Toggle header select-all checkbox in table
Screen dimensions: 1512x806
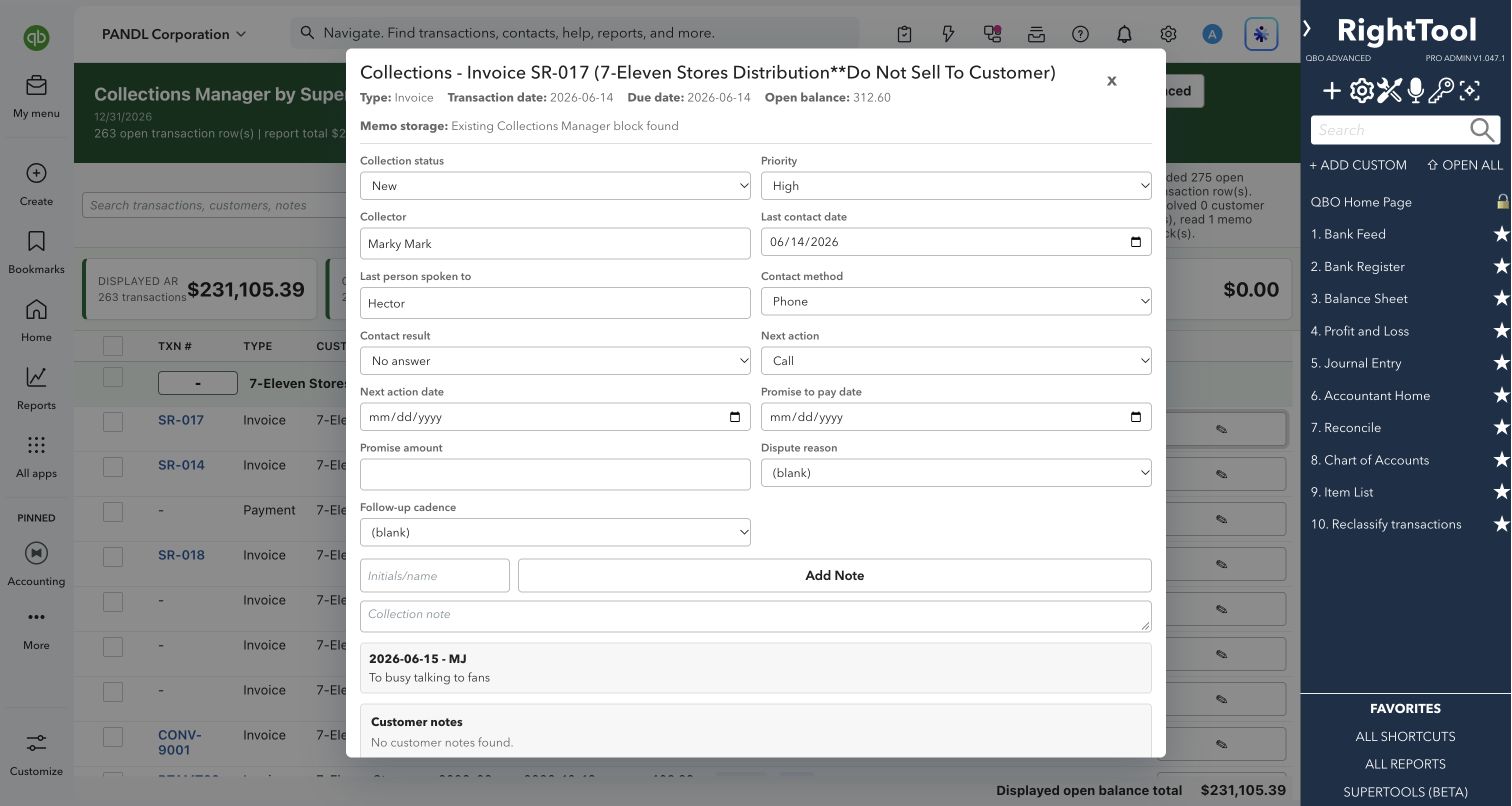point(113,346)
